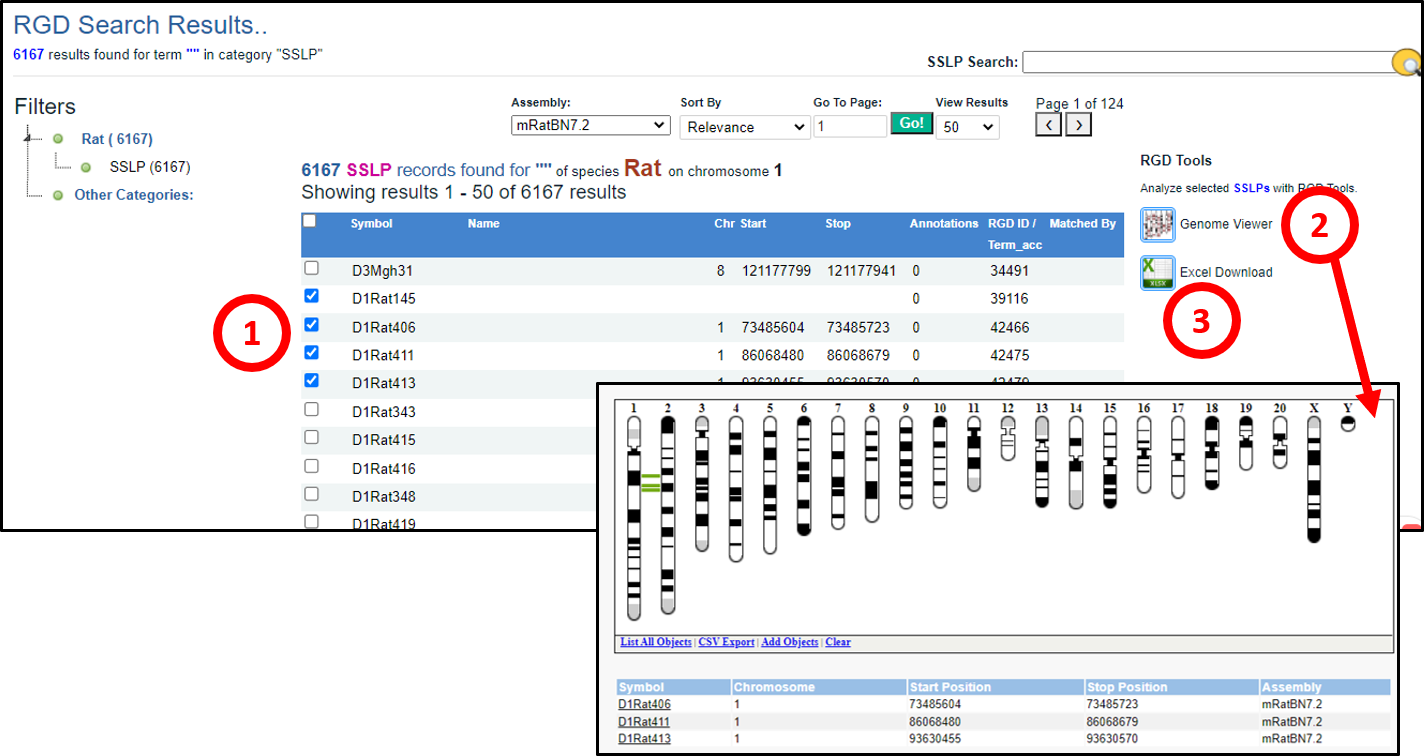1424x756 pixels.
Task: Open the Assembly mRatBN7.2 dropdown
Action: click(590, 126)
